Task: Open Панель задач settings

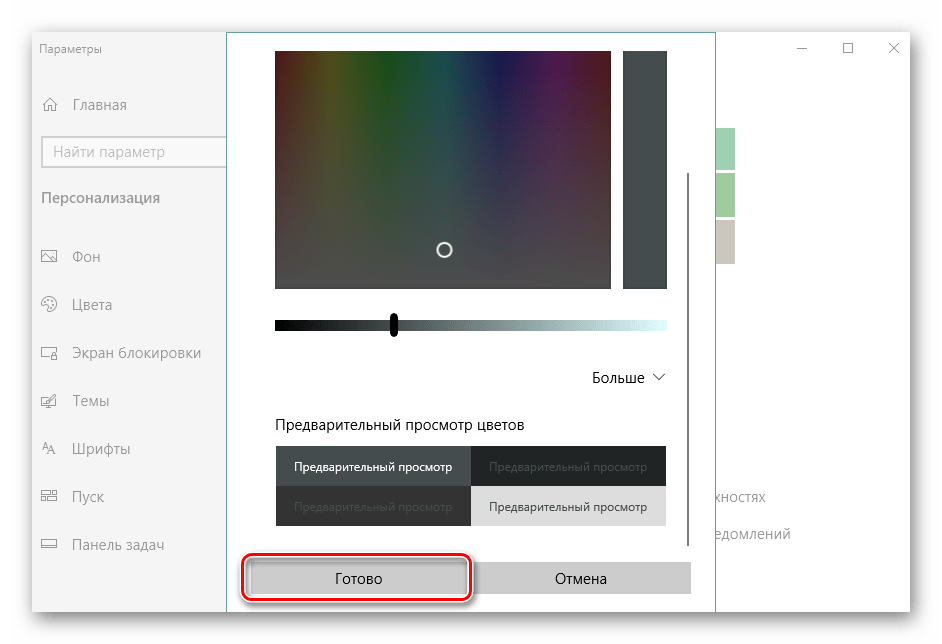Action: 118,545
